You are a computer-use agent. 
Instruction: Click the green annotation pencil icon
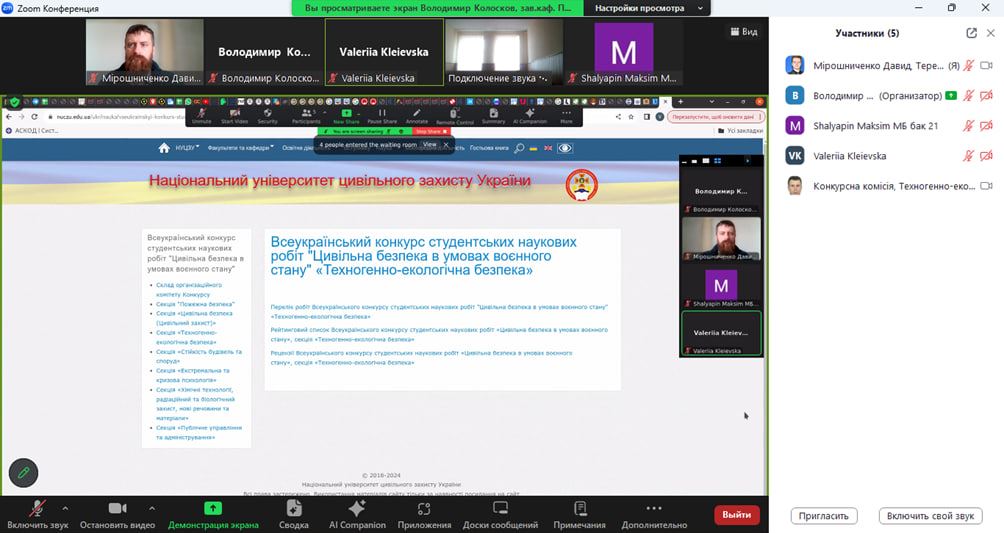pyautogui.click(x=23, y=472)
